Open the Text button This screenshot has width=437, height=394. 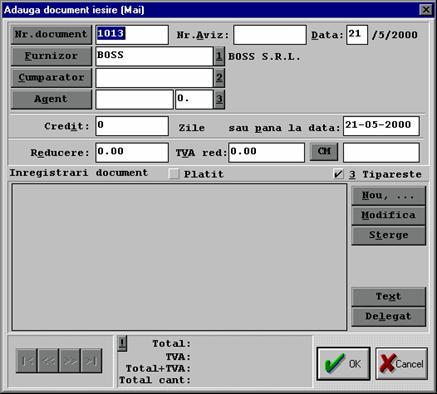(389, 297)
